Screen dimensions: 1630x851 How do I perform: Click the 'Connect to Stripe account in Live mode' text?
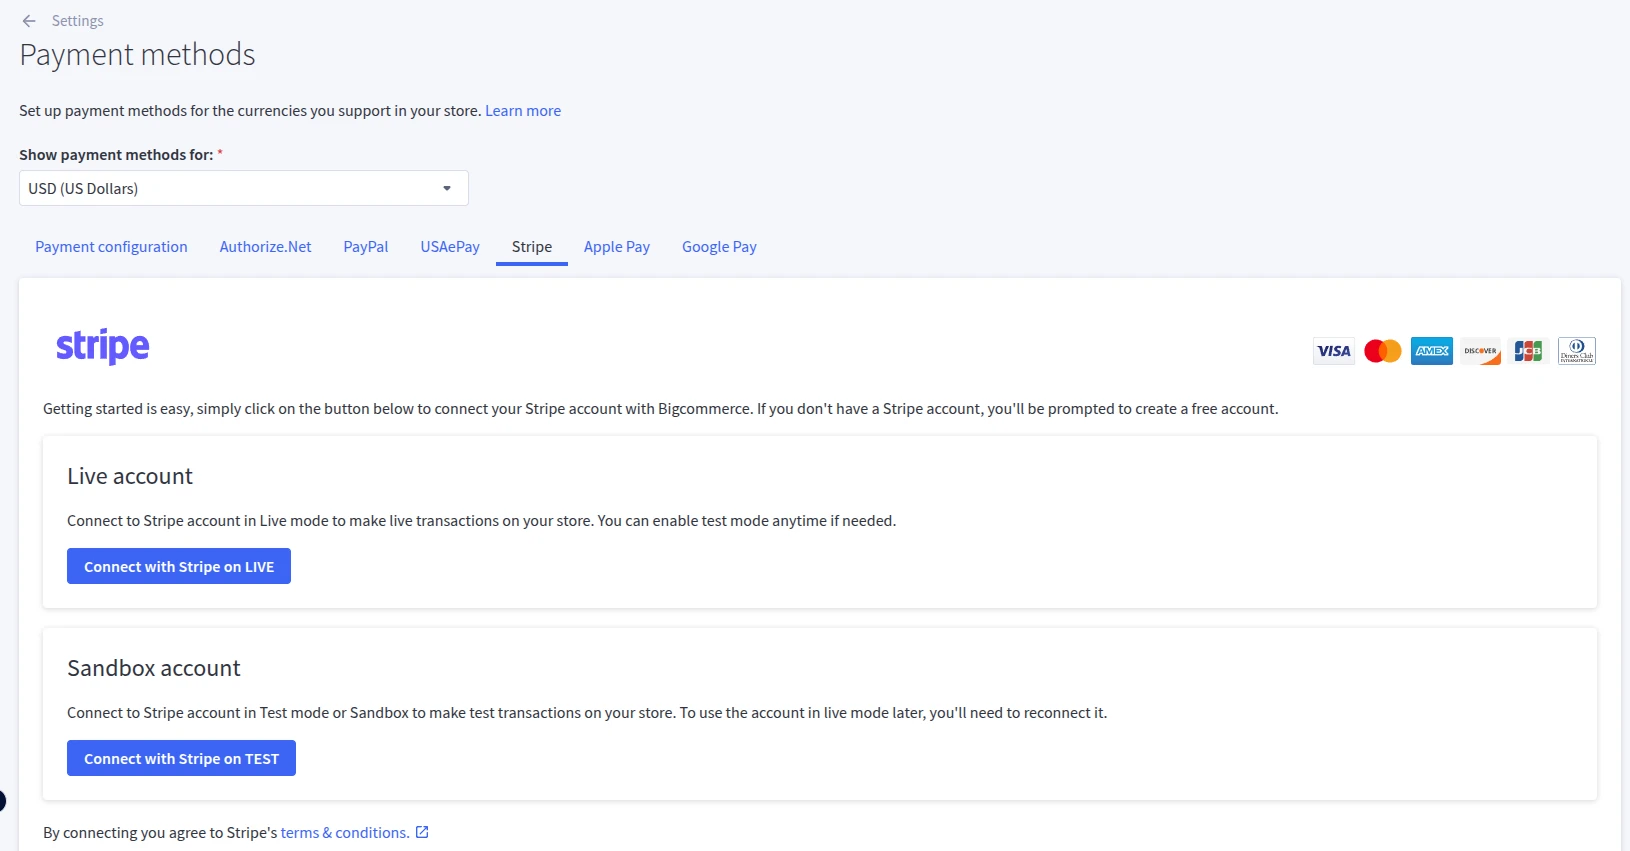[482, 521]
